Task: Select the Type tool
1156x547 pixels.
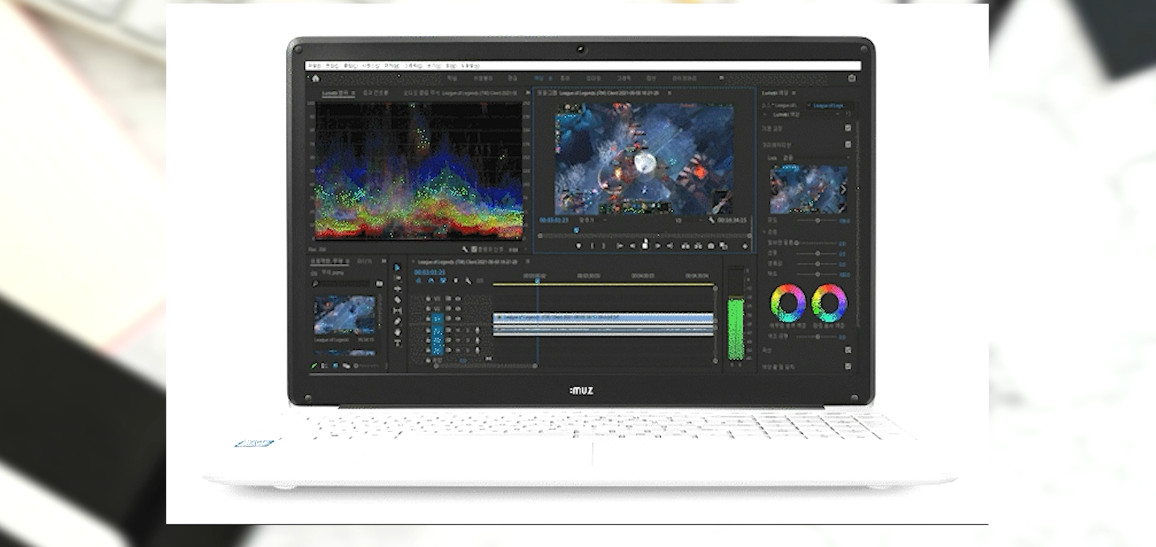Action: point(397,344)
